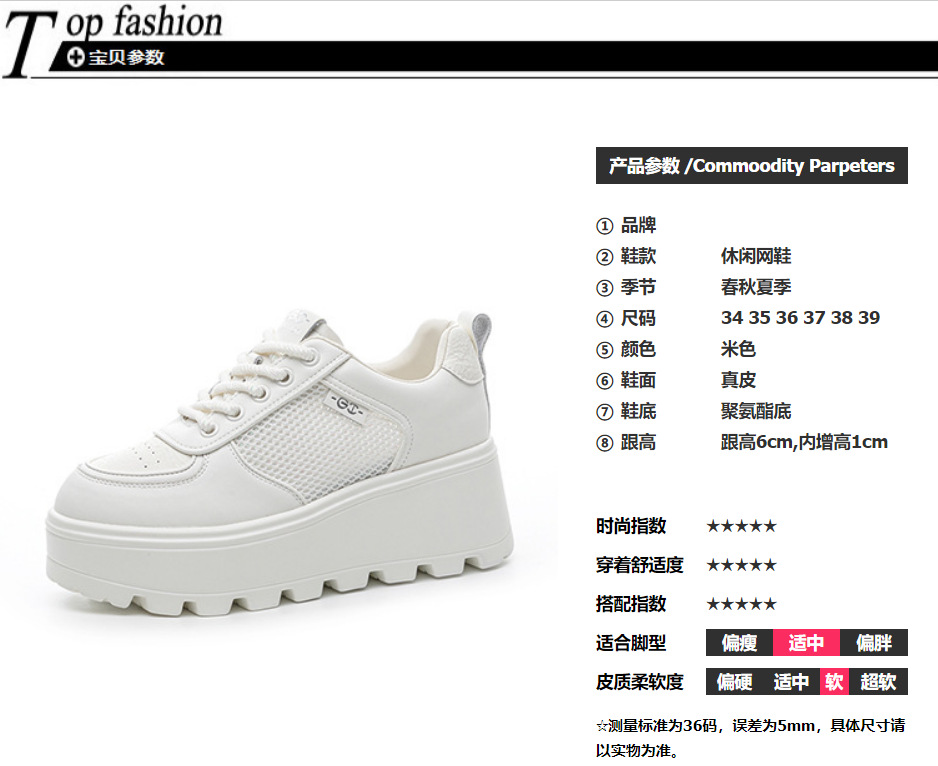Screen dimensions: 938x766
Task: Select 偏瘦 in the 适合脚型 row
Action: click(x=739, y=643)
